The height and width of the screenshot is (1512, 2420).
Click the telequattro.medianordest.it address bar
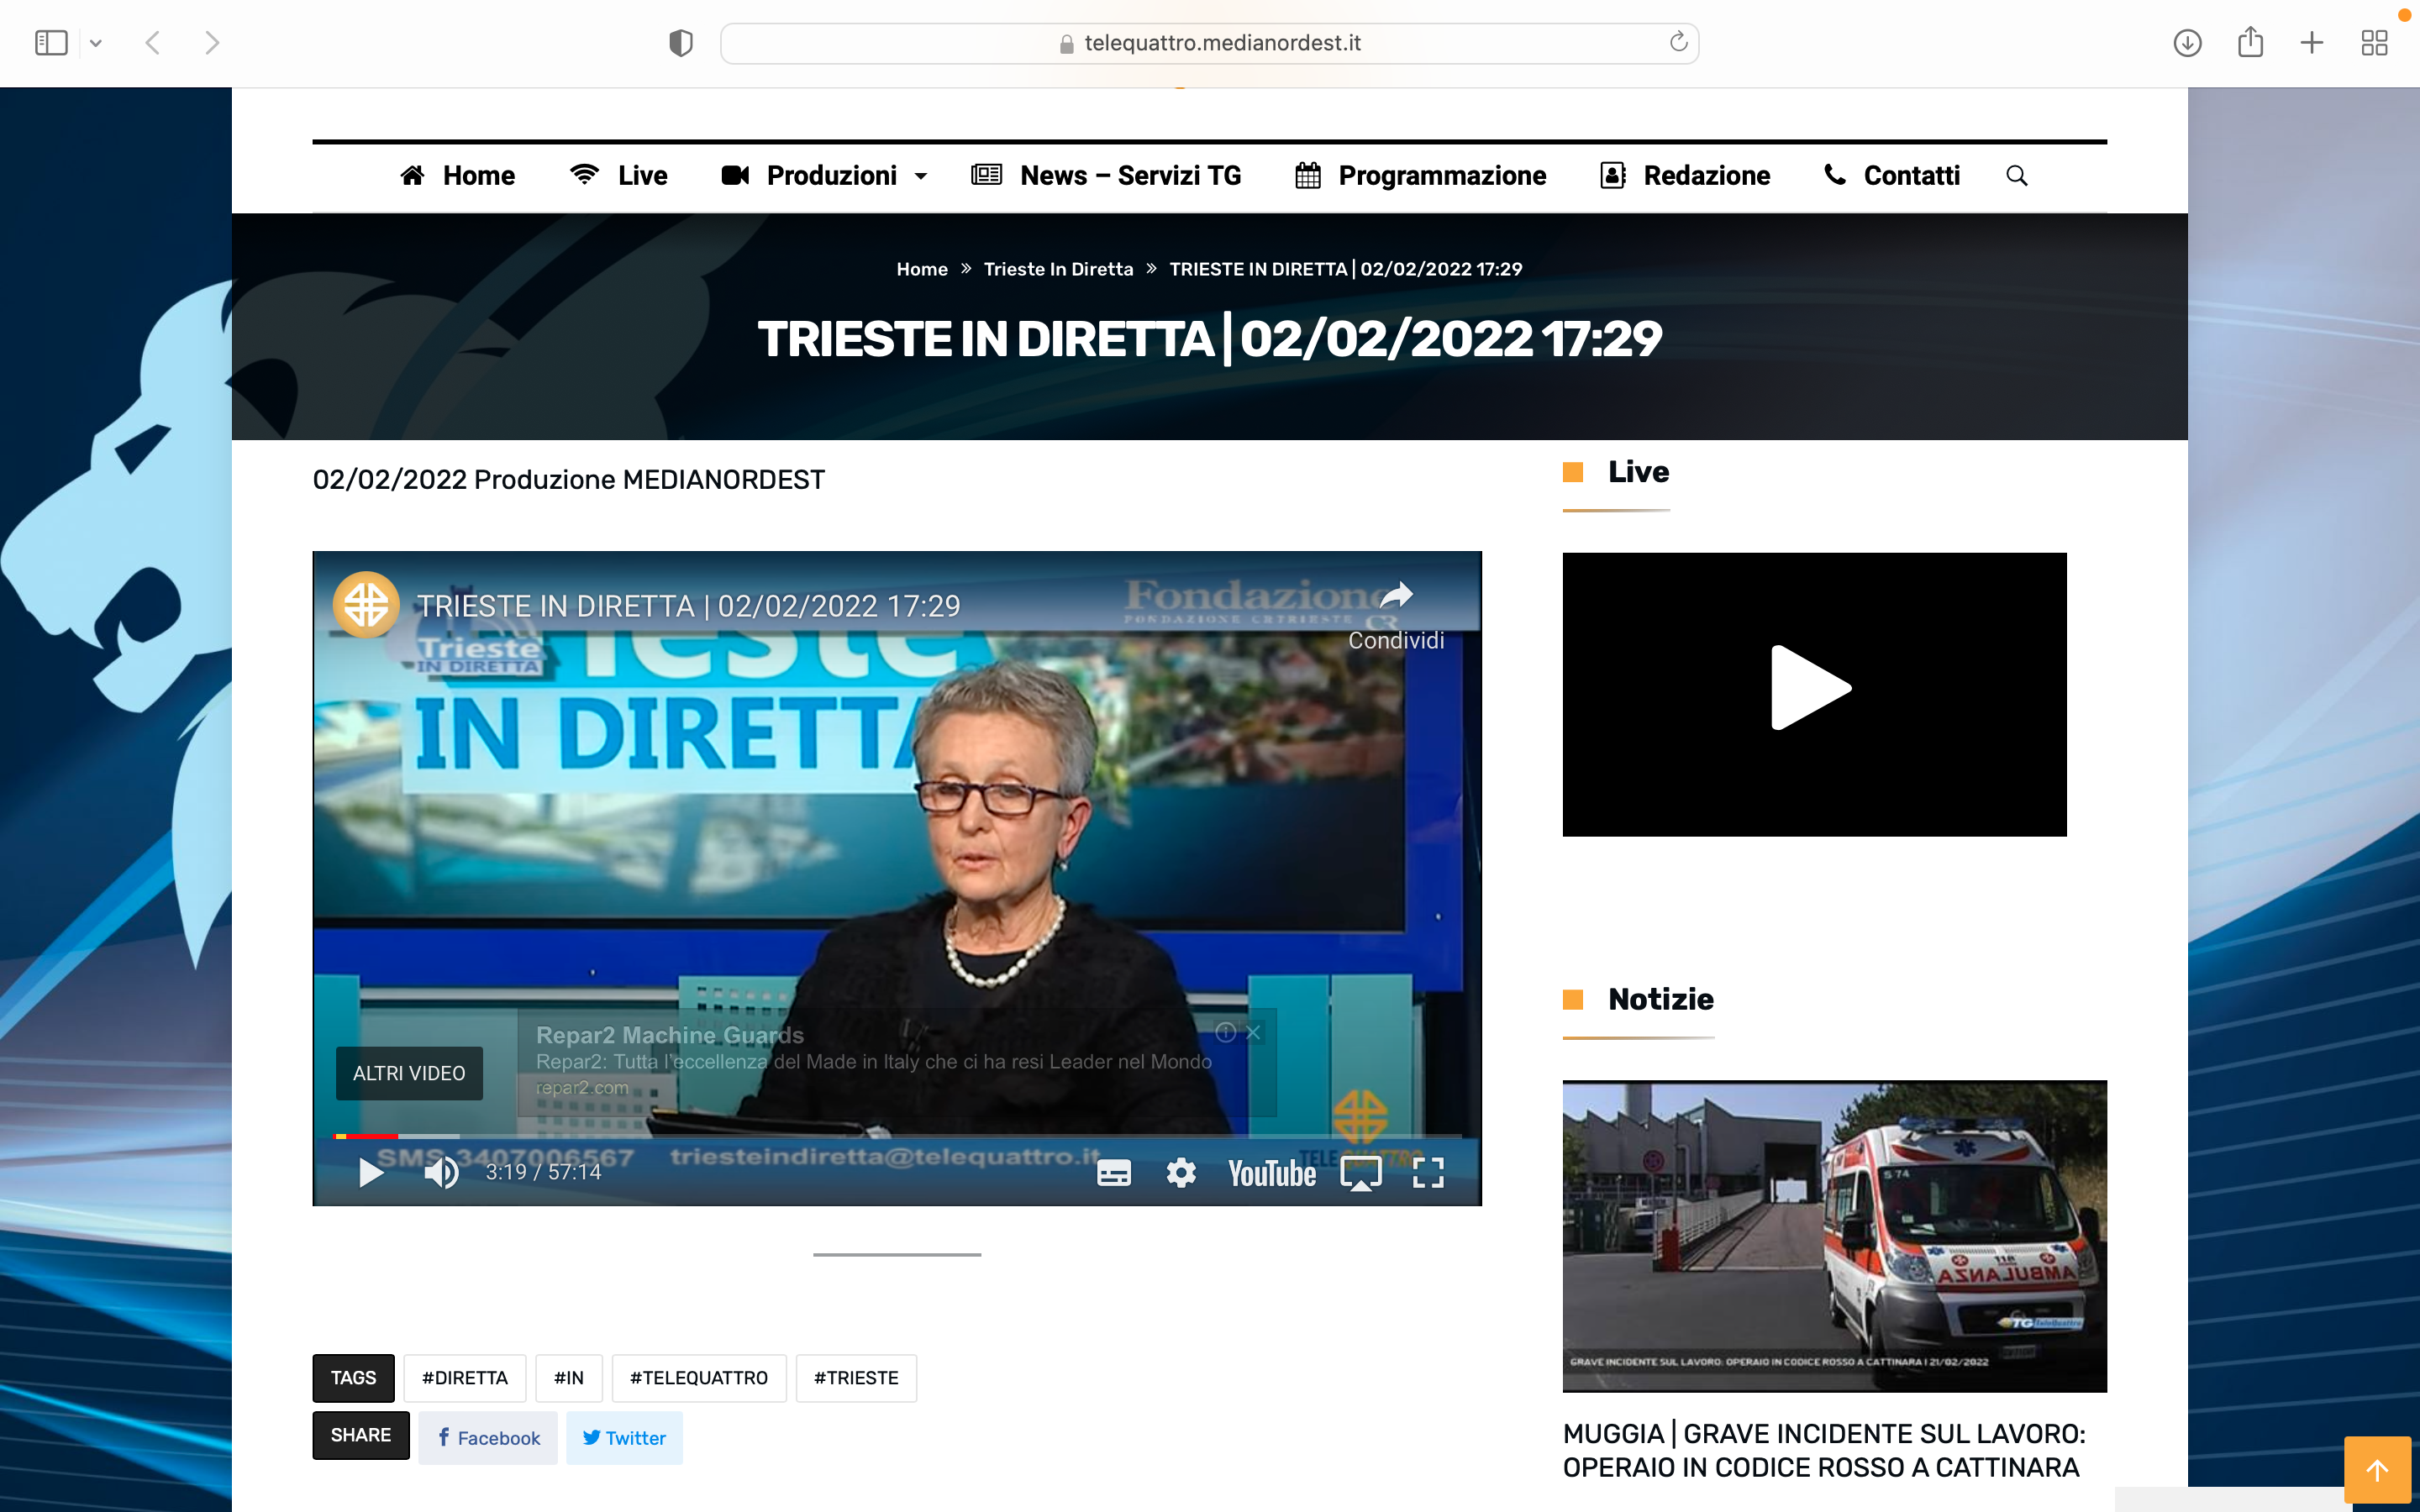point(1209,43)
